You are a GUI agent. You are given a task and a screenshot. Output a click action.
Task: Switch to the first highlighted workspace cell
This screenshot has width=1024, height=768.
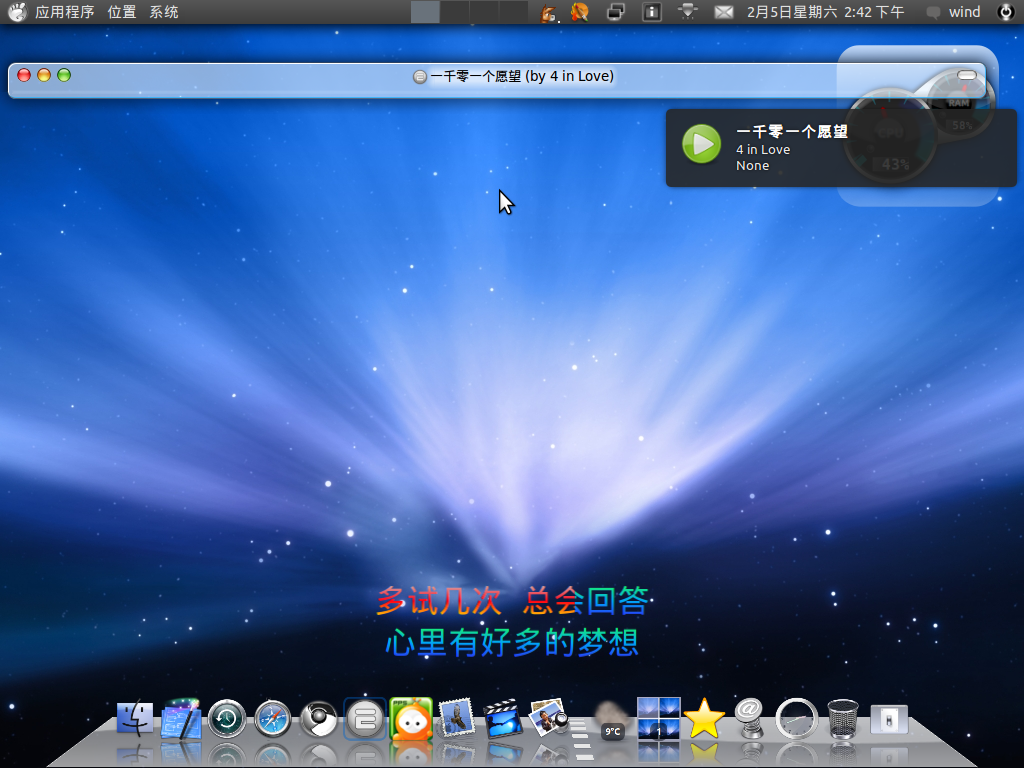[x=425, y=12]
